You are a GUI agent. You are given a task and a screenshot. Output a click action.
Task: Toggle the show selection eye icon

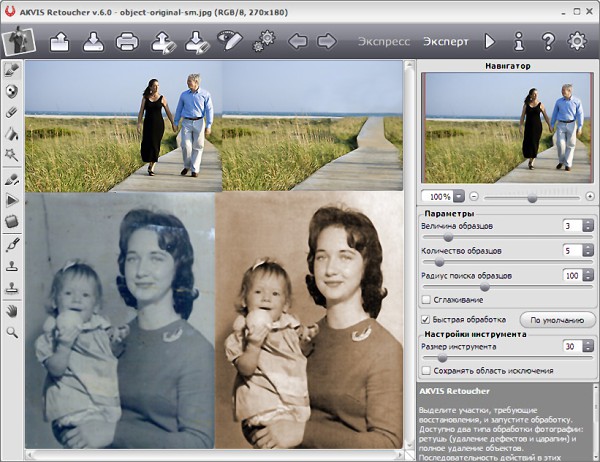230,41
